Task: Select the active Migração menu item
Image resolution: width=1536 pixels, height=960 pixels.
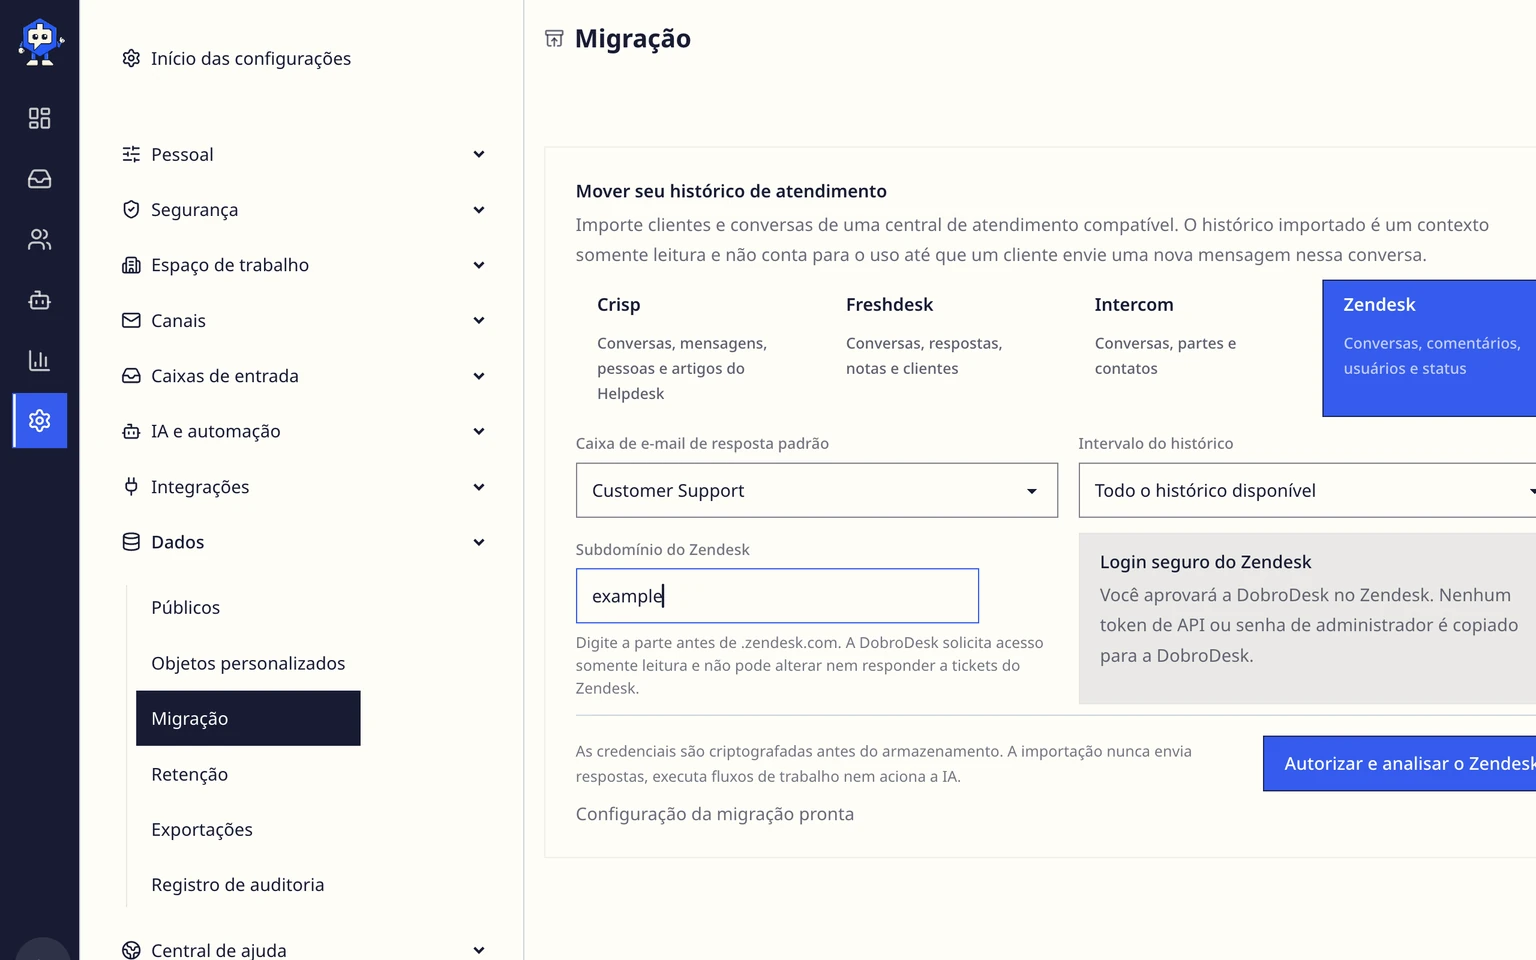Action: coord(248,718)
